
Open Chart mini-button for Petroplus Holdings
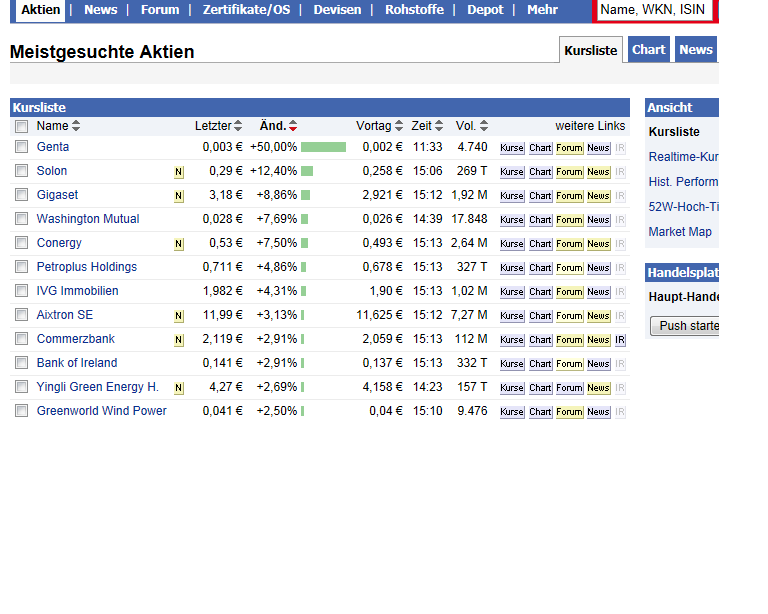[540, 268]
